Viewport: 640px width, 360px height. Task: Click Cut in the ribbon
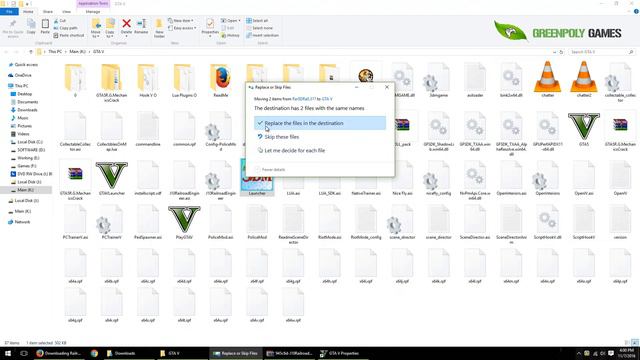pos(60,20)
